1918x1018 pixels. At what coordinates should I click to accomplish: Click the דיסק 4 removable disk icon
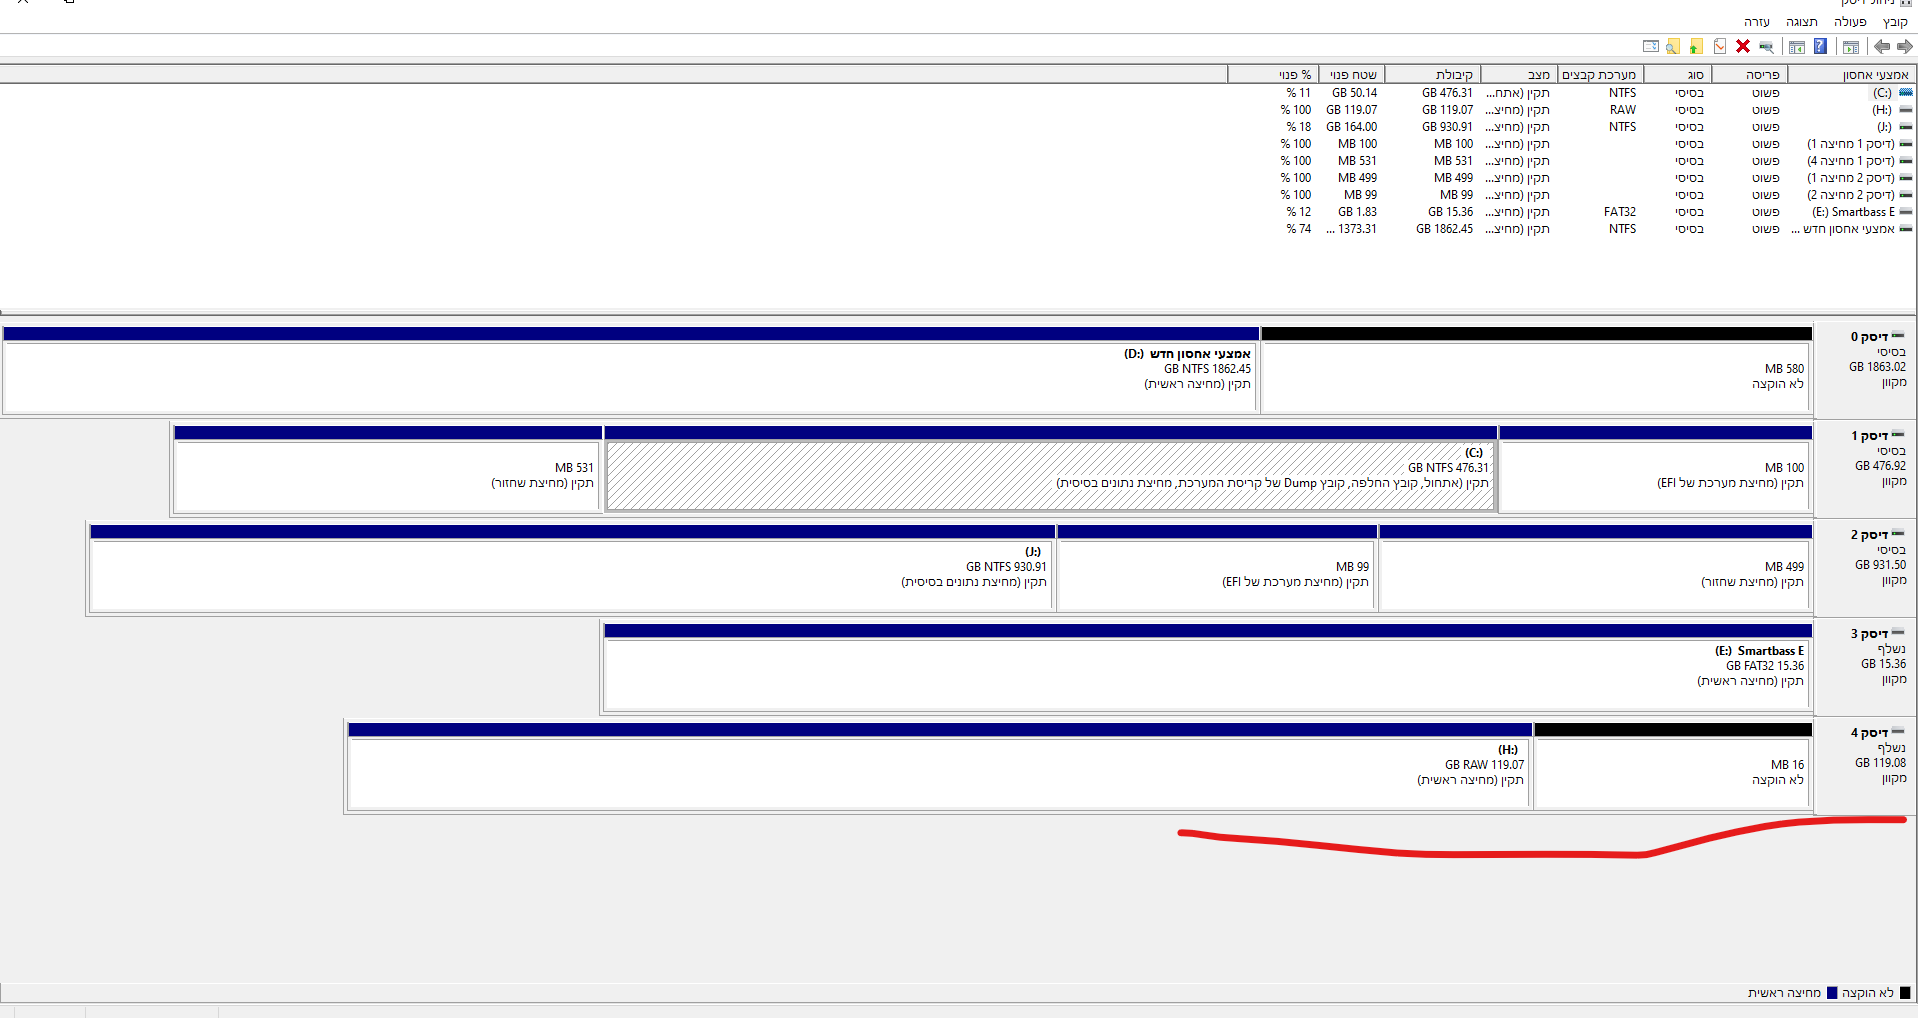pos(1898,732)
